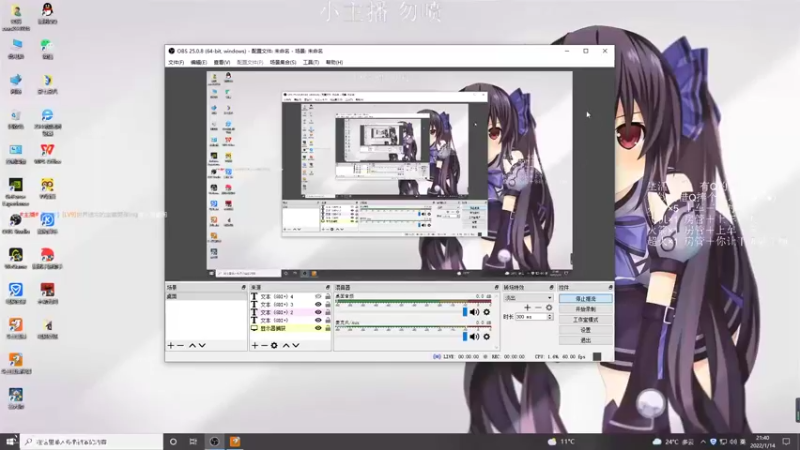Toggle visibility of text source 4
The height and width of the screenshot is (450, 800).
click(x=318, y=296)
